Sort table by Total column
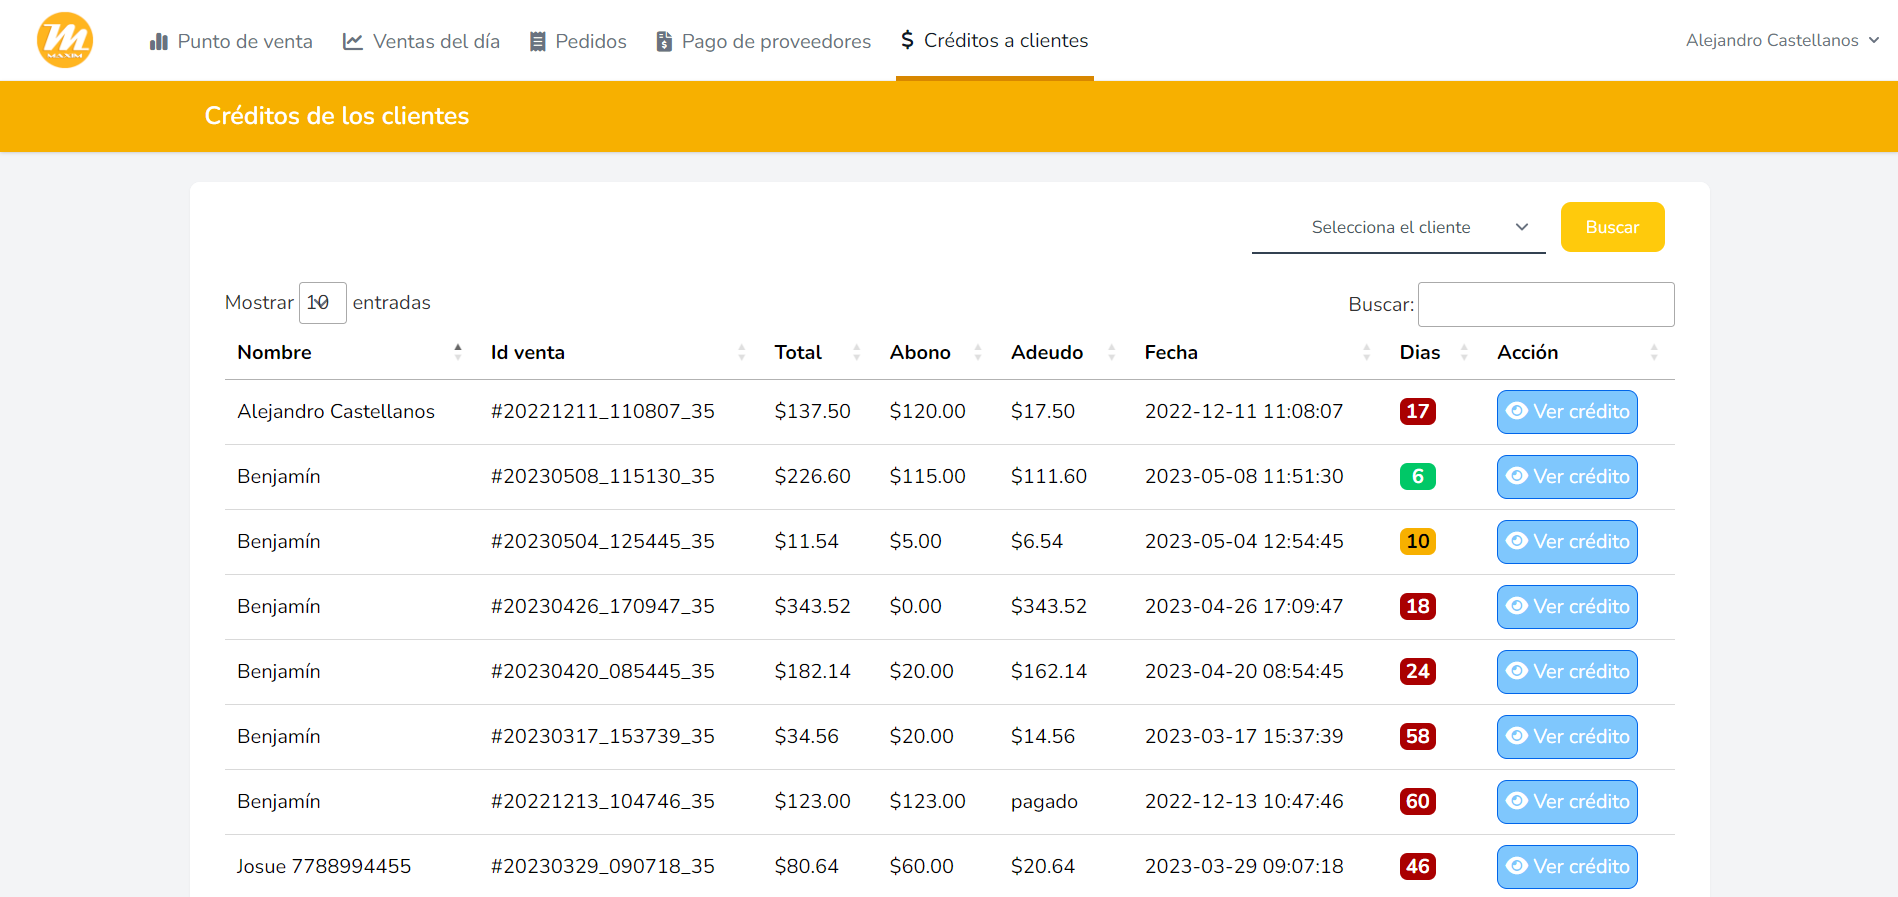Viewport: 1898px width, 897px height. point(819,352)
